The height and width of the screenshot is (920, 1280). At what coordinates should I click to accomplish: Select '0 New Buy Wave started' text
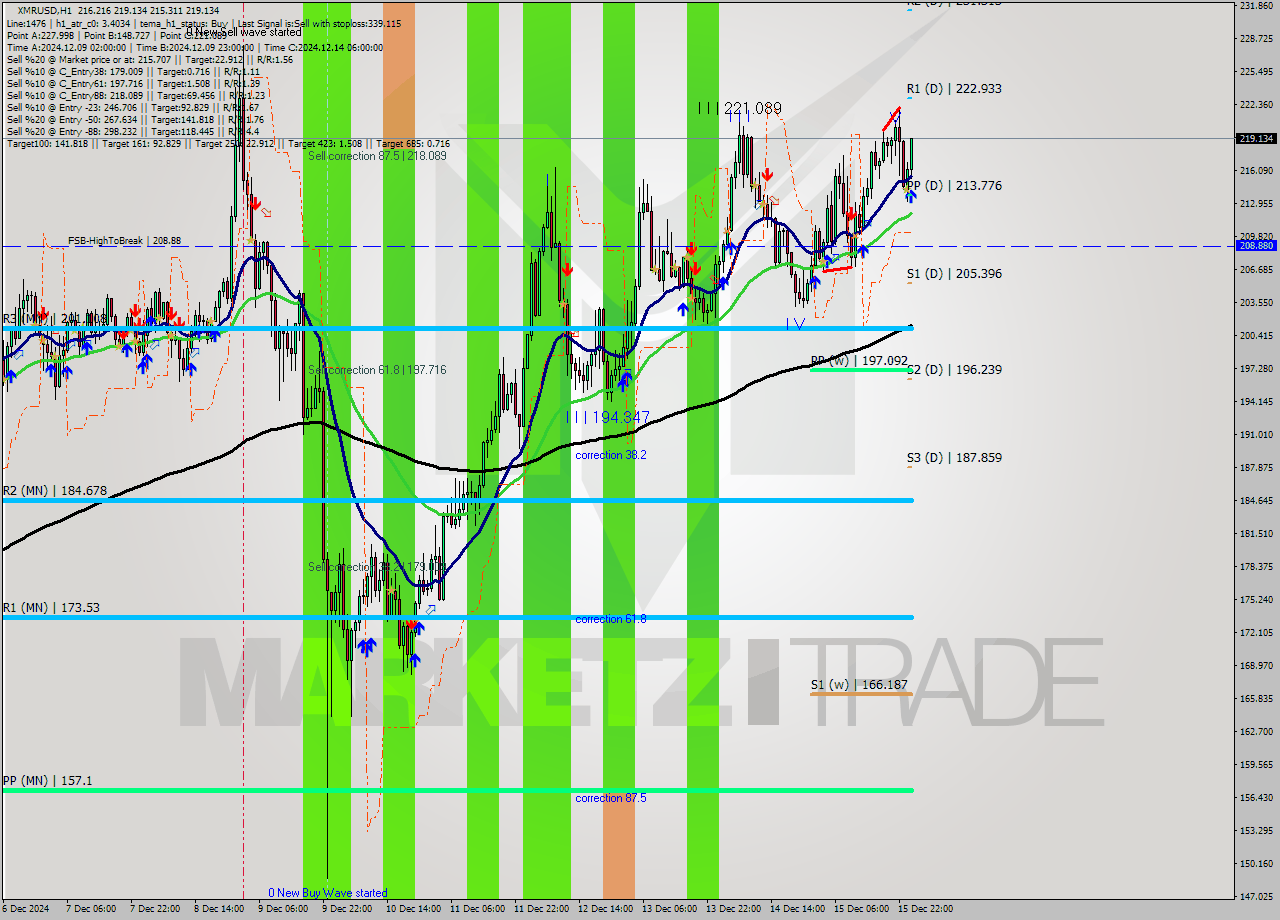(327, 893)
